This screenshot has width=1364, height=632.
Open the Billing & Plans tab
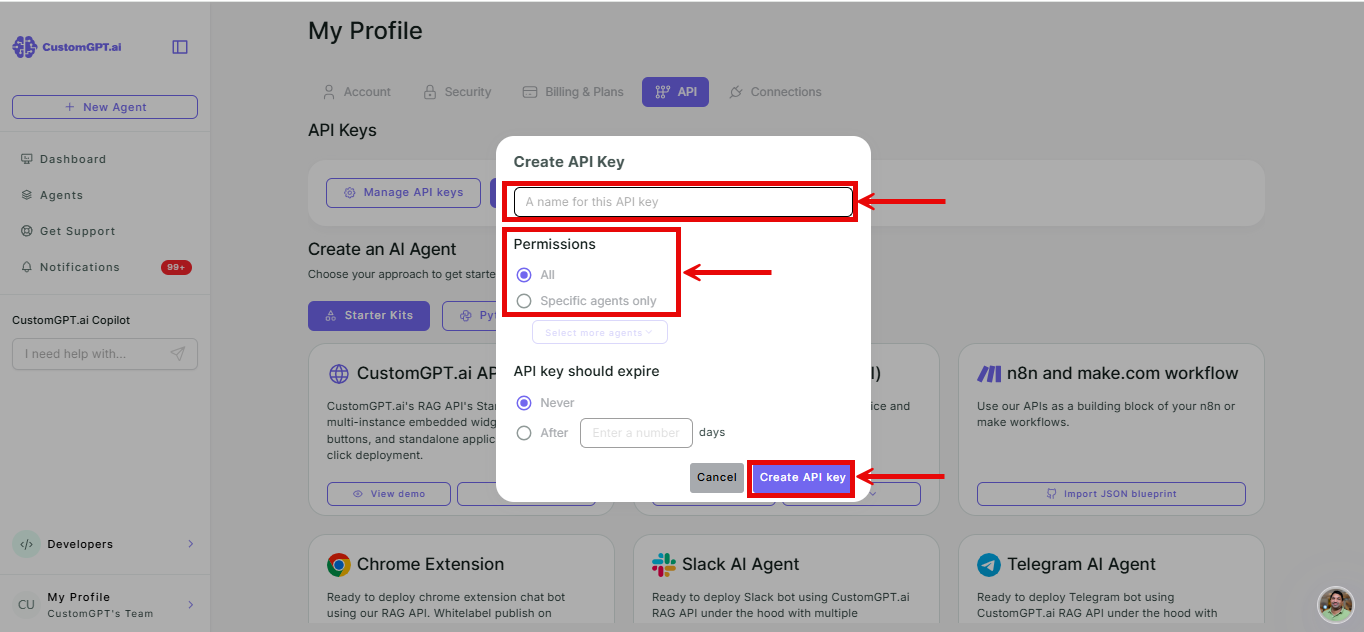coord(573,92)
